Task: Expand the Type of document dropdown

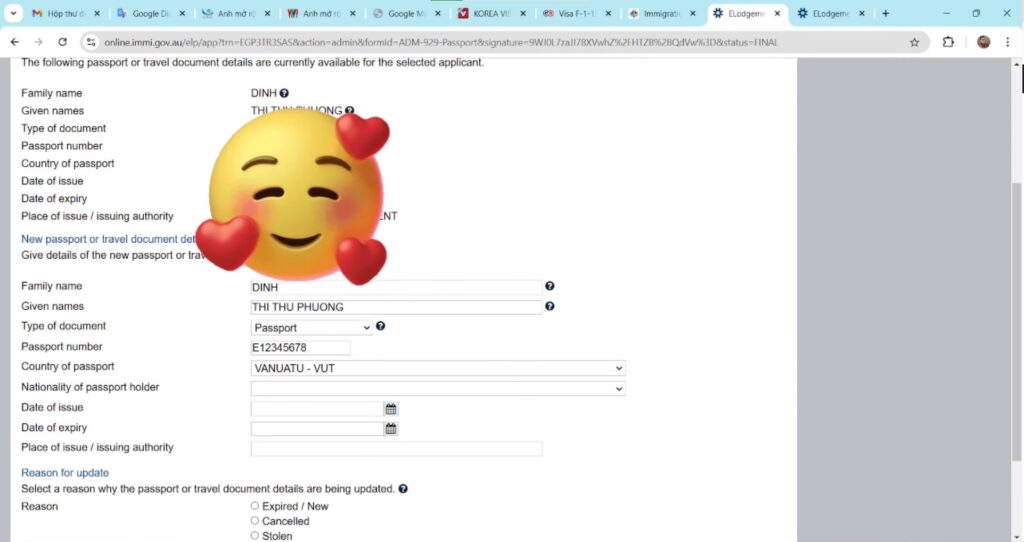Action: coord(311,328)
